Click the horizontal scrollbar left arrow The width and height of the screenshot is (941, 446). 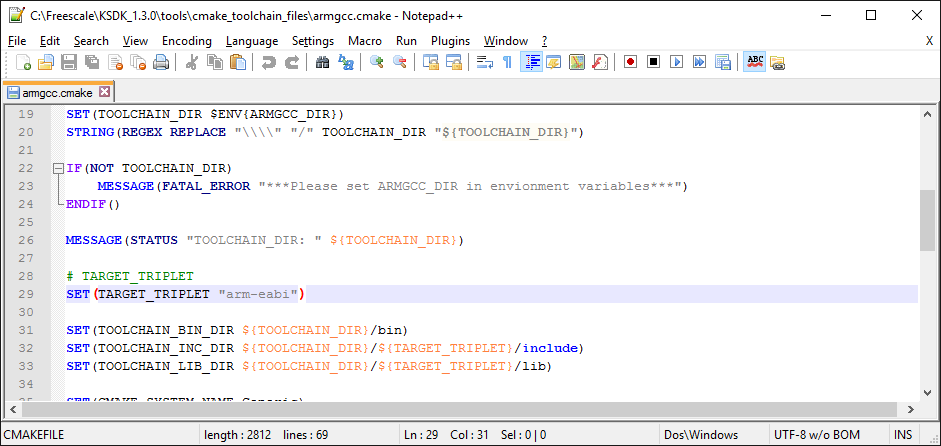click(12, 409)
